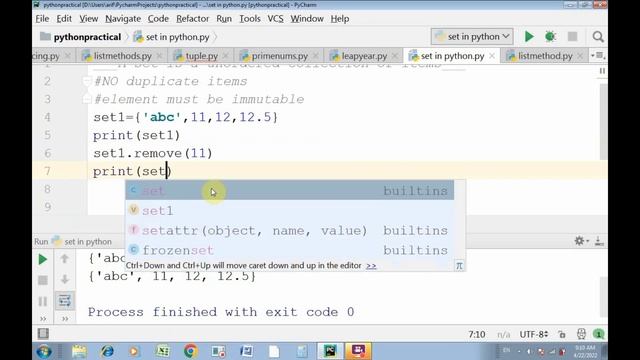The height and width of the screenshot is (360, 640).
Task: Rerun program from the Run panel play icon
Action: (42, 259)
